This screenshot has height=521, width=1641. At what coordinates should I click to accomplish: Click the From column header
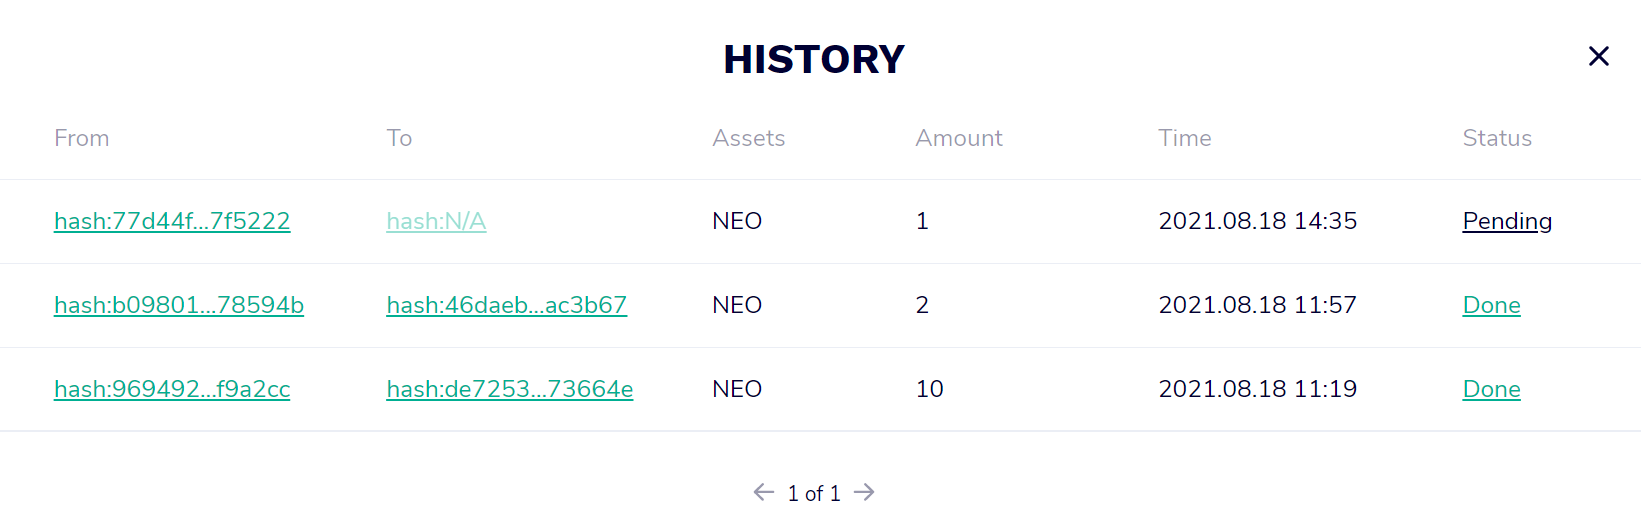pos(82,138)
